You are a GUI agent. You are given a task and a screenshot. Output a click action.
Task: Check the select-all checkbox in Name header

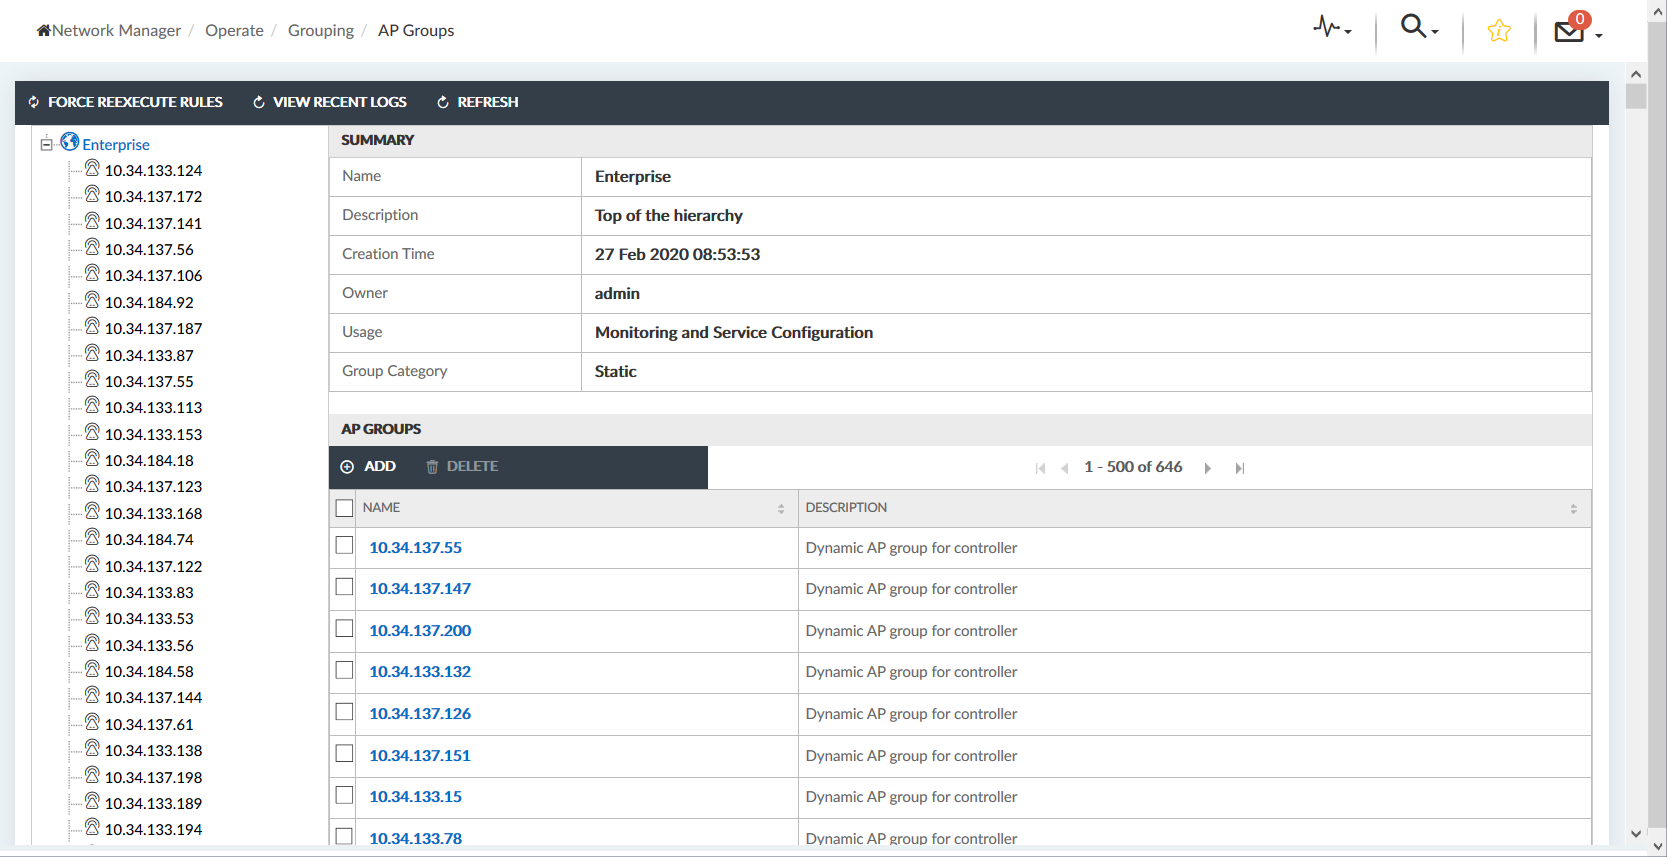pyautogui.click(x=345, y=508)
